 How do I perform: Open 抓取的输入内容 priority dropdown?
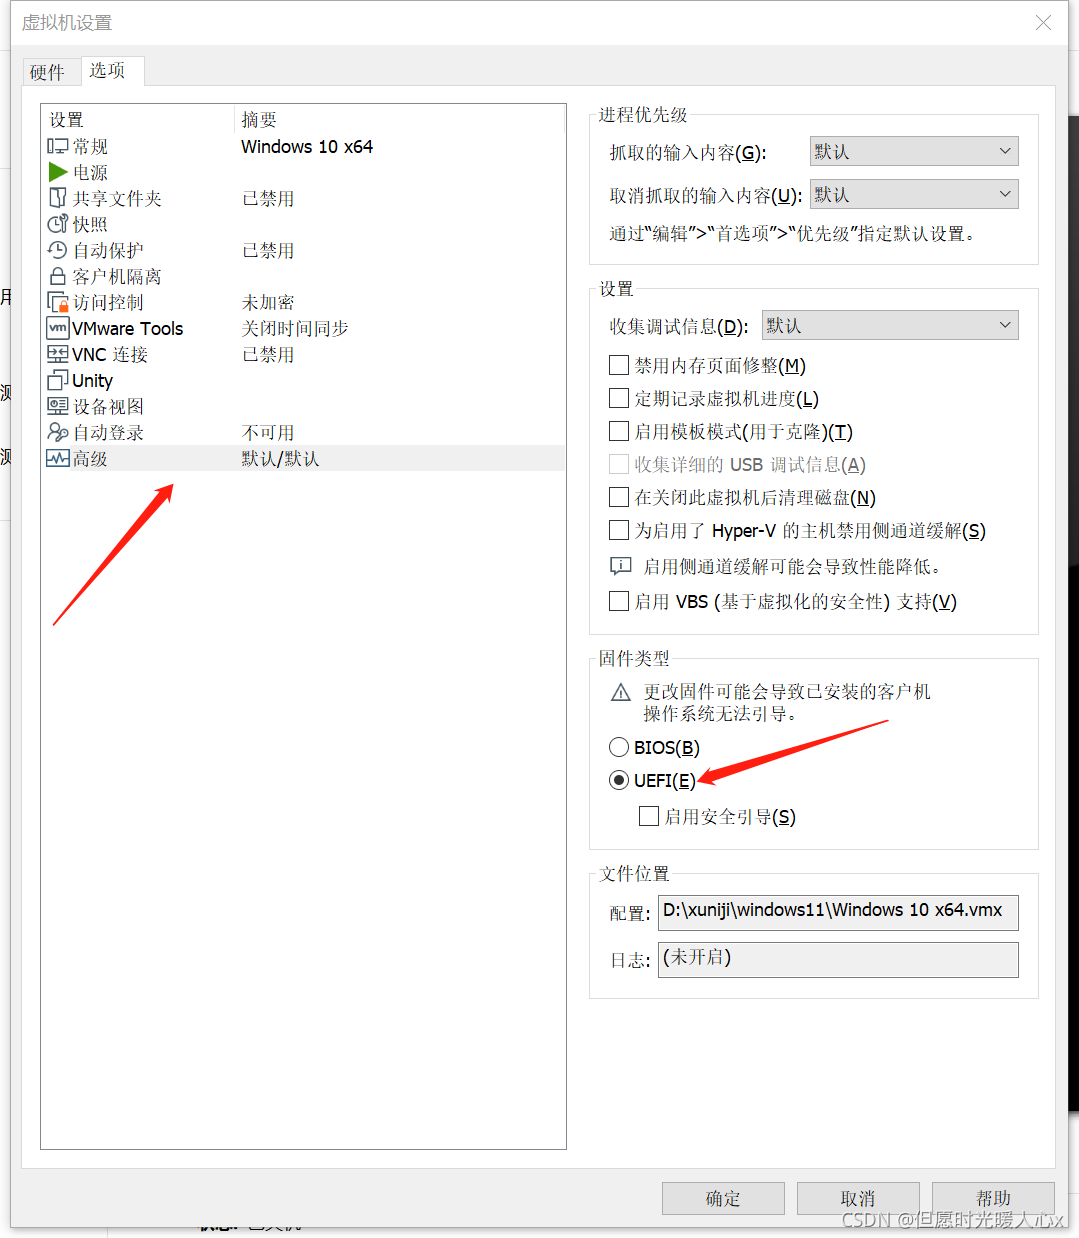pos(914,151)
